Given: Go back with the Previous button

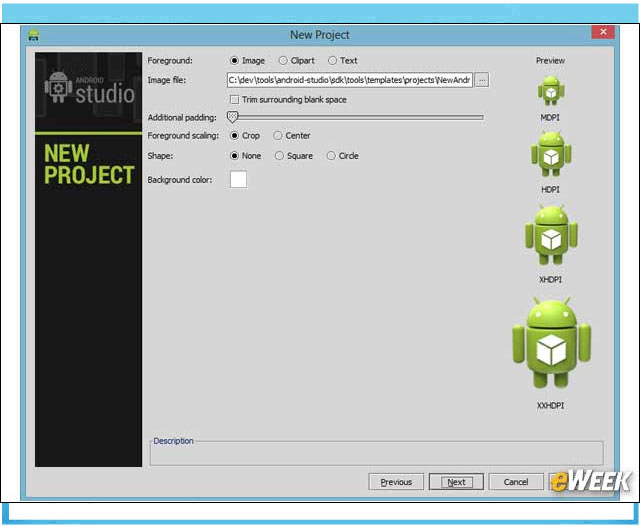Looking at the screenshot, I should click(x=396, y=482).
